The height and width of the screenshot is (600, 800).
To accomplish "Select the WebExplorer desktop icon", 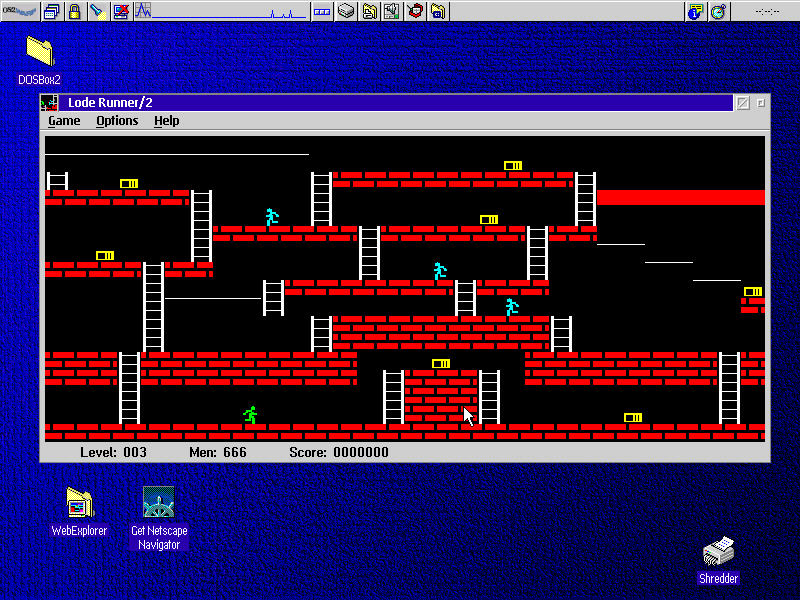I will [x=79, y=511].
